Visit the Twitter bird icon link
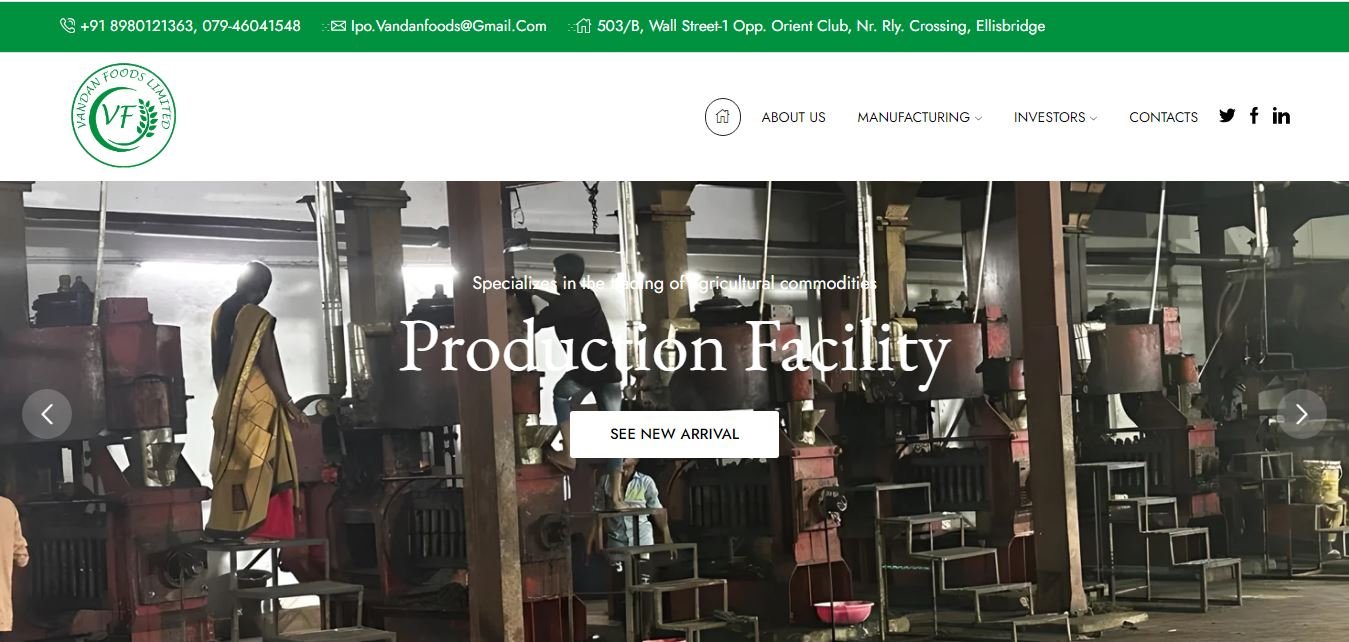The width and height of the screenshot is (1349, 642). tap(1227, 116)
